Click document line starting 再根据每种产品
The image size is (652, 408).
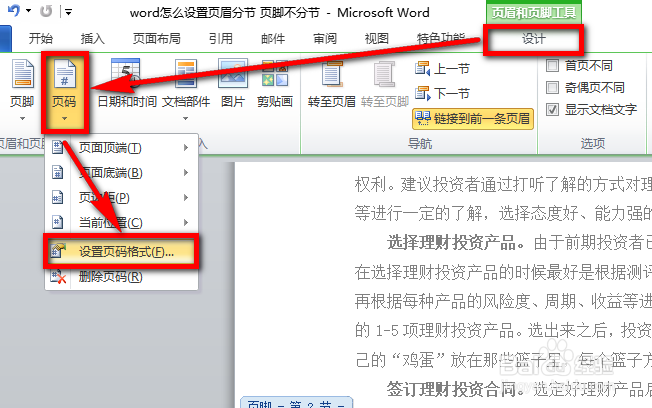click(x=503, y=302)
